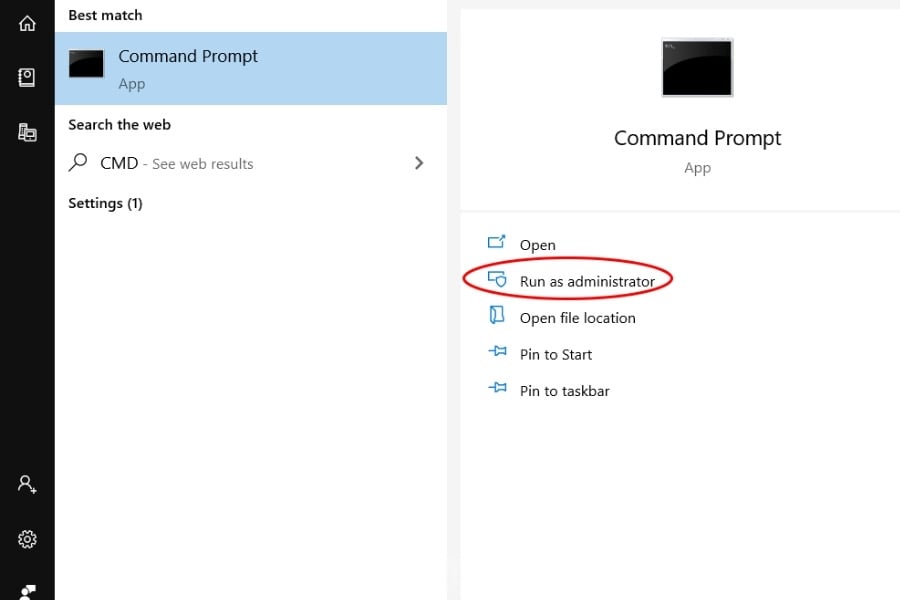Expand the Settings (1) search category
Viewport: 900px width, 600px height.
105,203
